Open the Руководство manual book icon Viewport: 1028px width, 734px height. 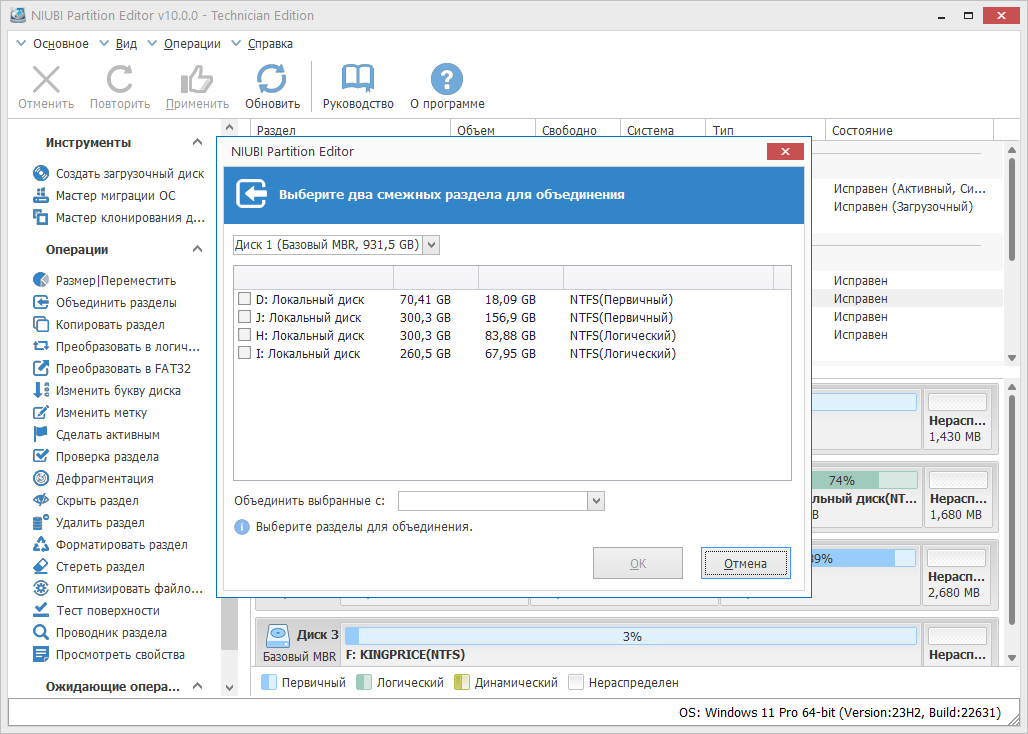coord(357,79)
